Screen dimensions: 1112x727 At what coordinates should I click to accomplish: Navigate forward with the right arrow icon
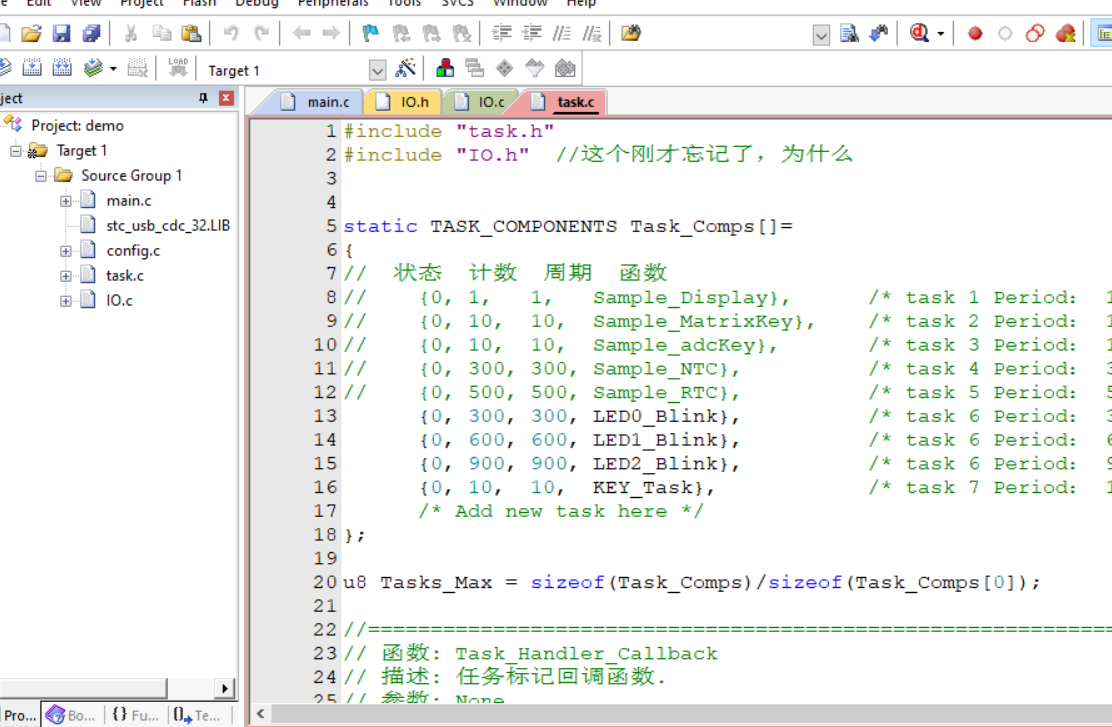point(331,33)
